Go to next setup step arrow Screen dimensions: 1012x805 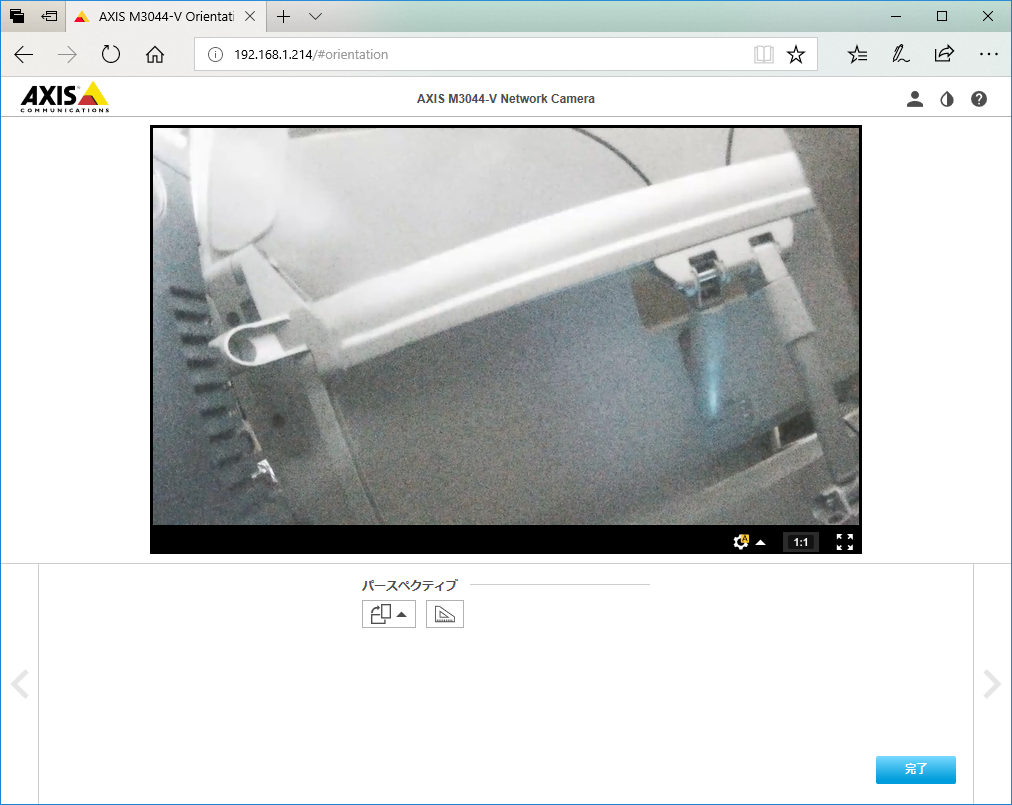992,684
